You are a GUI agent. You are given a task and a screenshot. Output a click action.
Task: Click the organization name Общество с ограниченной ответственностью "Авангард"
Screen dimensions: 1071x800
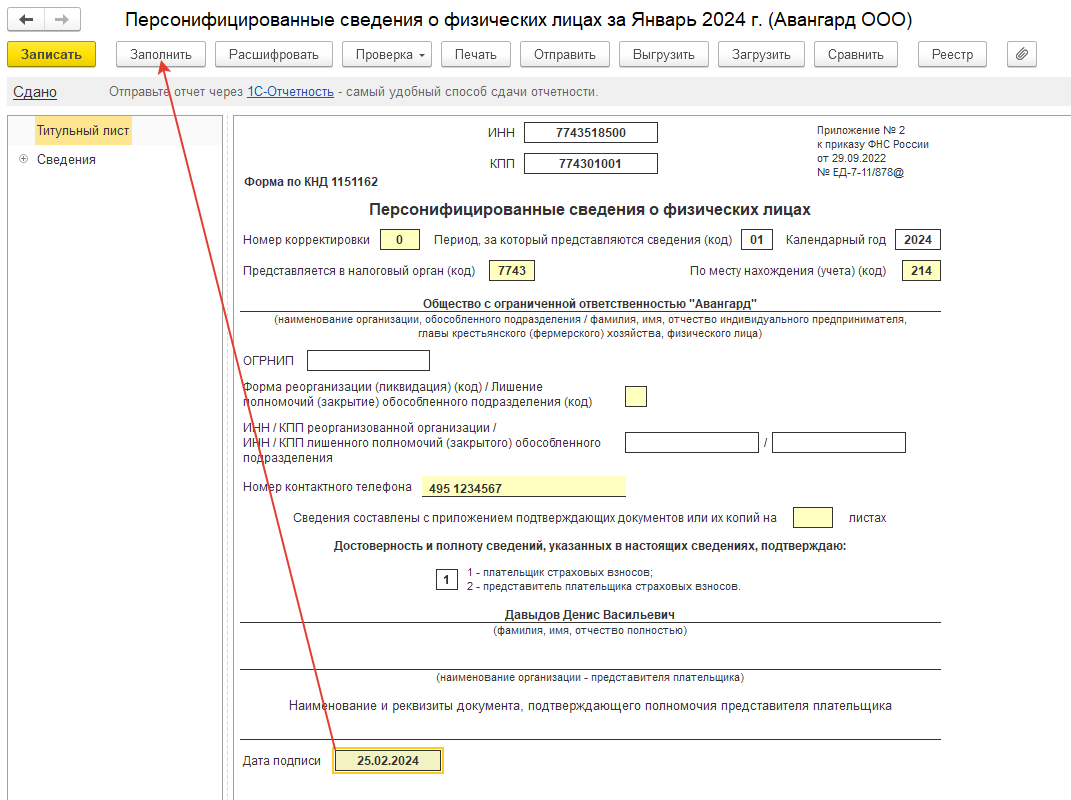click(x=590, y=303)
